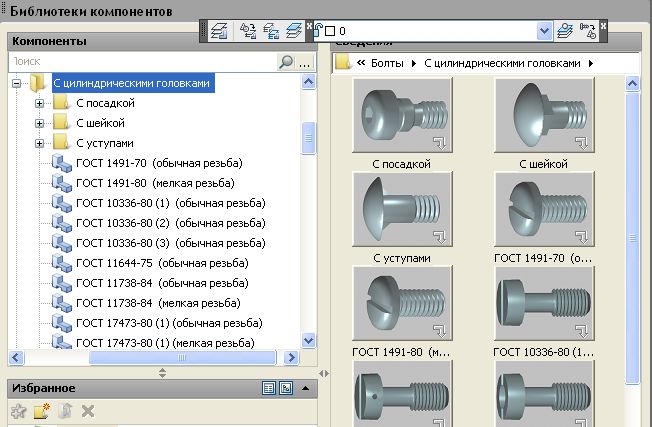Screen dimensions: 652x427
Task: Open the С шейкой bolt thumbnail
Action: [544, 115]
